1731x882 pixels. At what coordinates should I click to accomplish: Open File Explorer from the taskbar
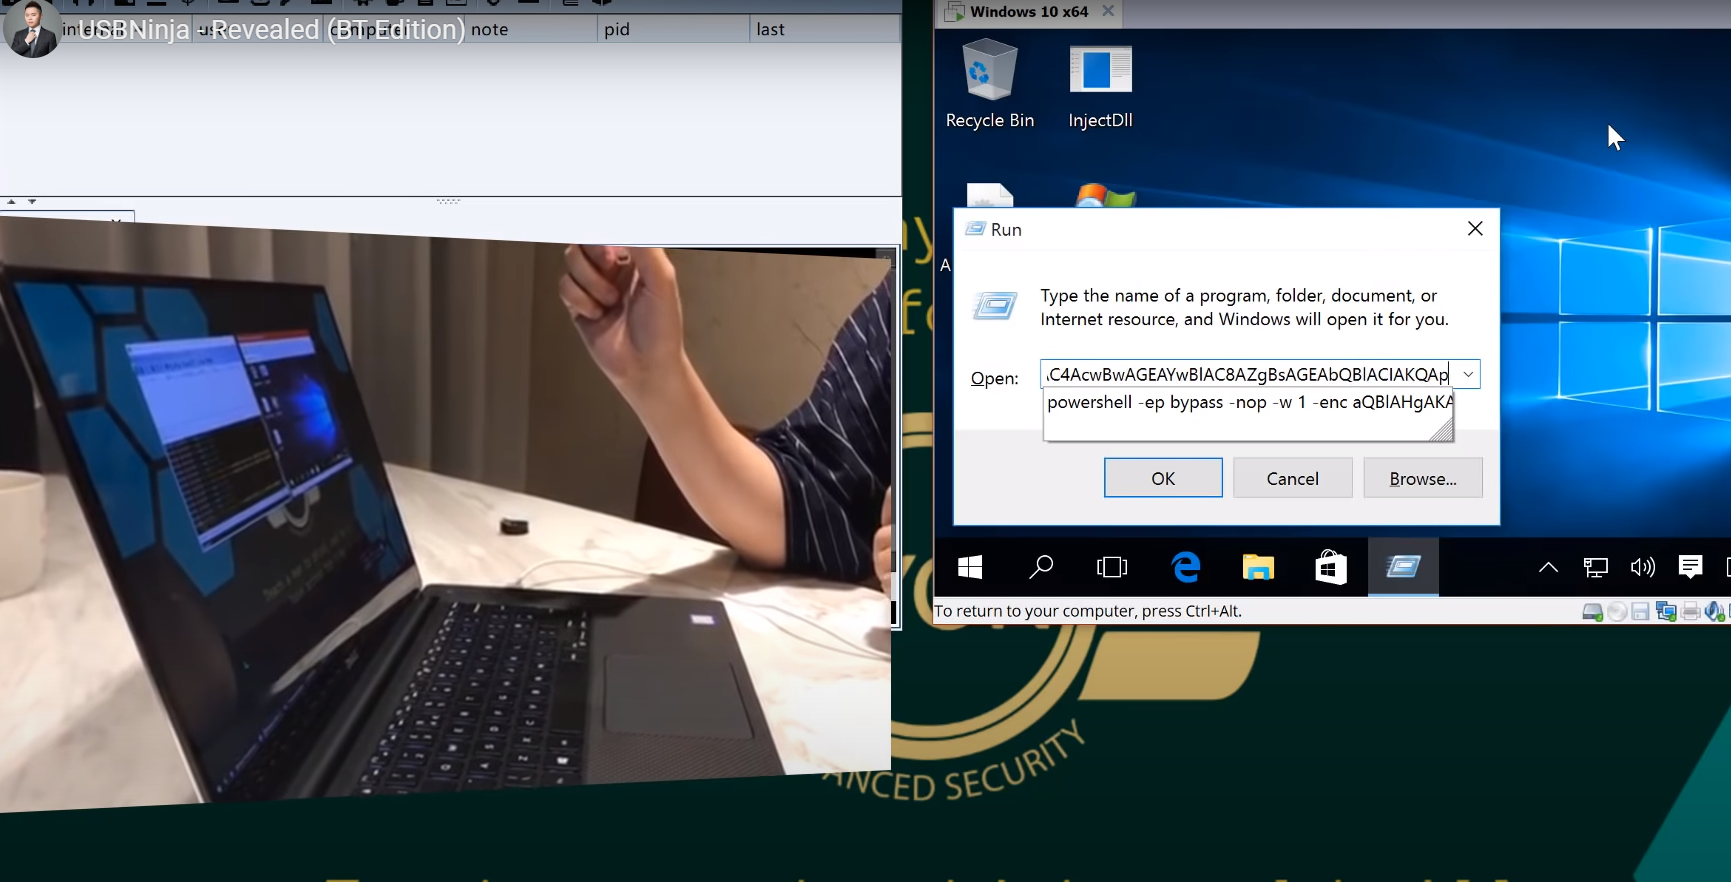coord(1258,567)
